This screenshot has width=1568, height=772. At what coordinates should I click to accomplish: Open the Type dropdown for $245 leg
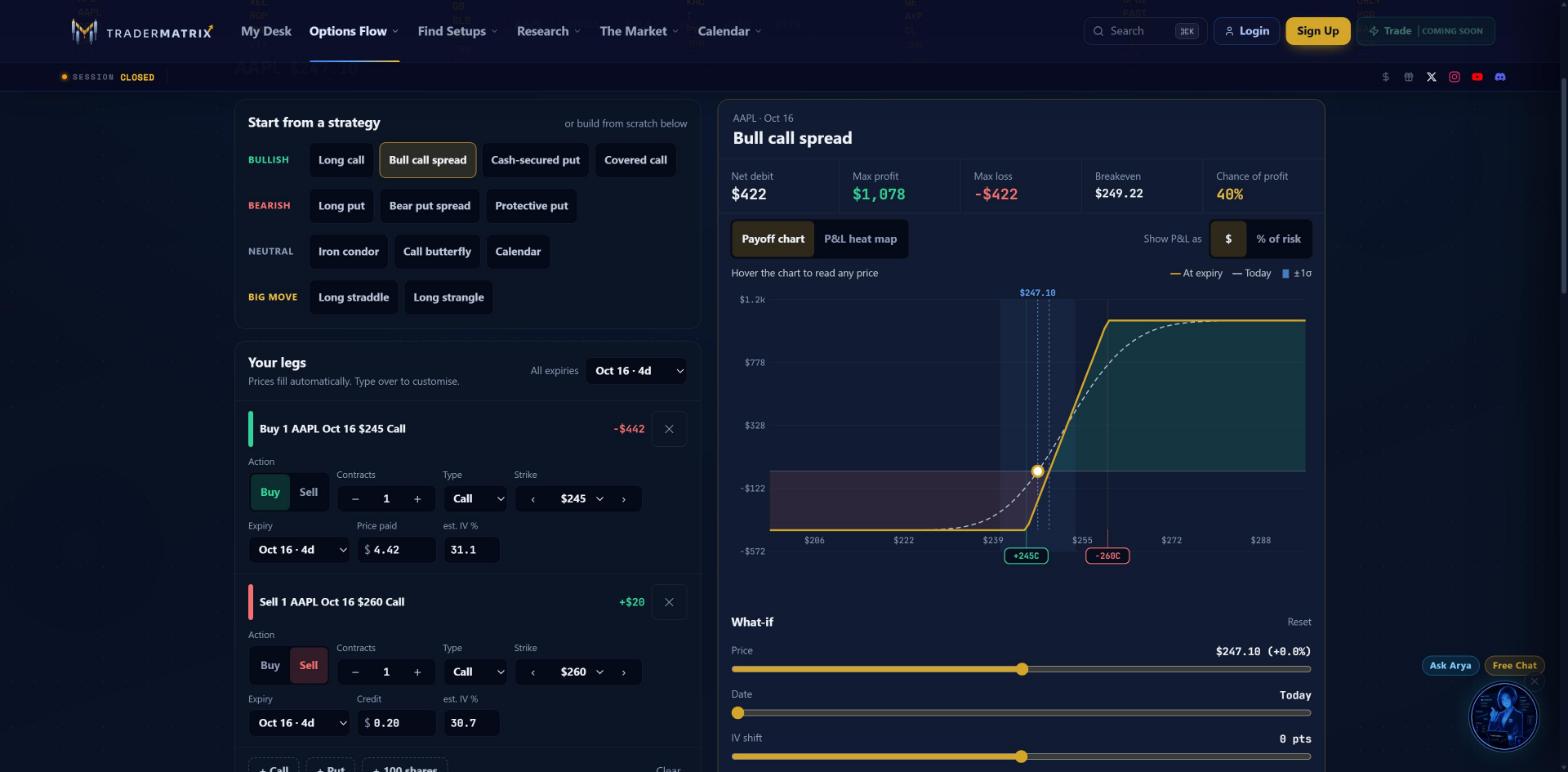(475, 499)
